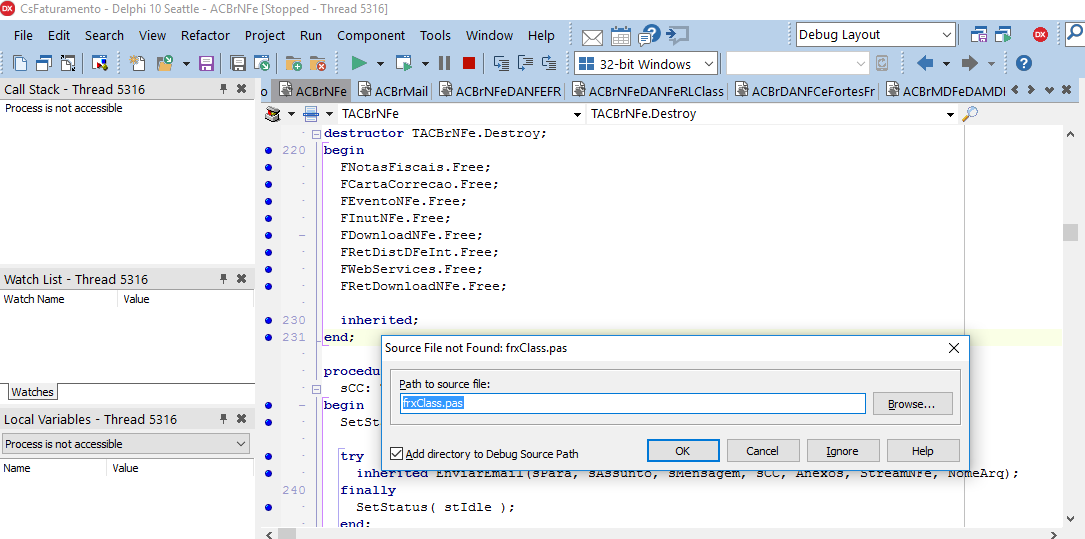
Task: Switch to the ACBrNFeDANFeRLClass tab
Action: point(647,91)
